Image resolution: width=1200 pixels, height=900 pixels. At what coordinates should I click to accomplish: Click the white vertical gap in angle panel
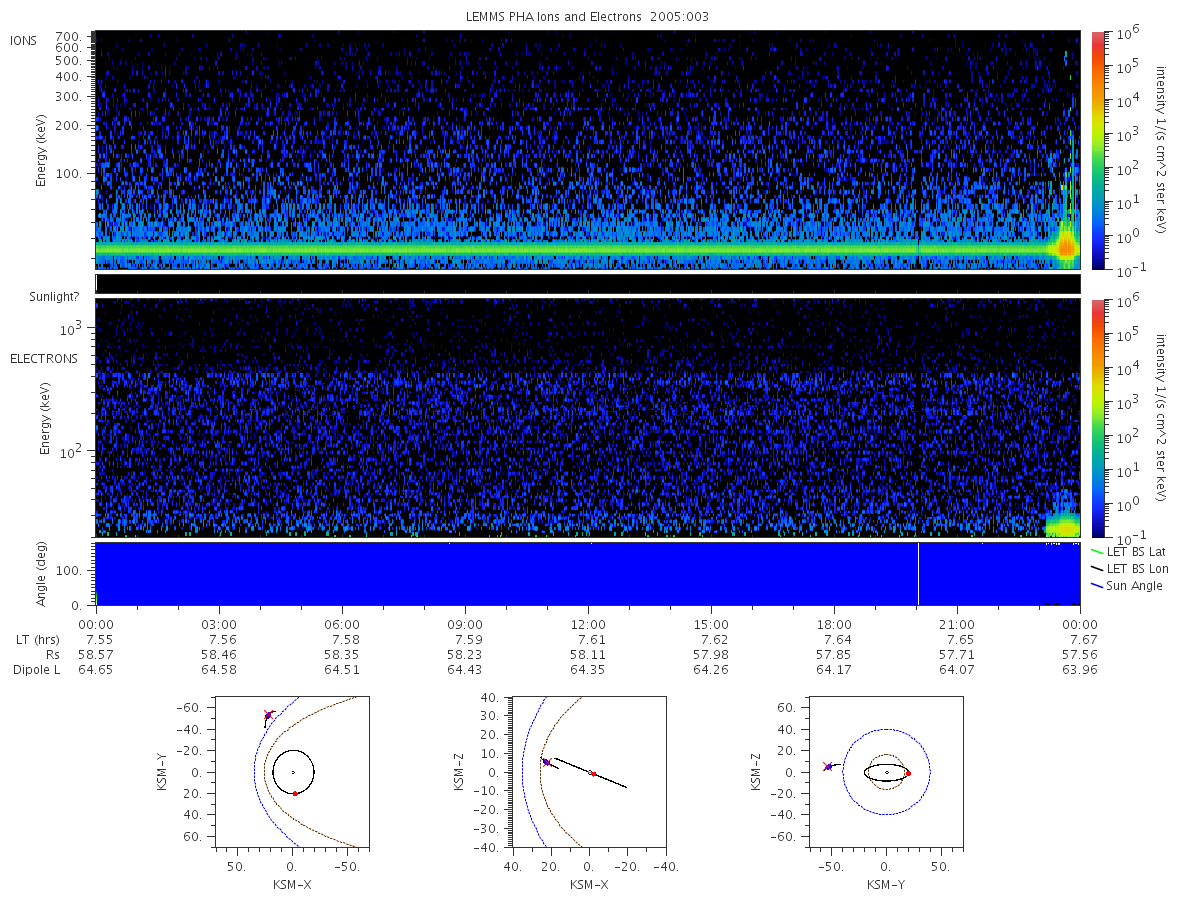tap(918, 574)
